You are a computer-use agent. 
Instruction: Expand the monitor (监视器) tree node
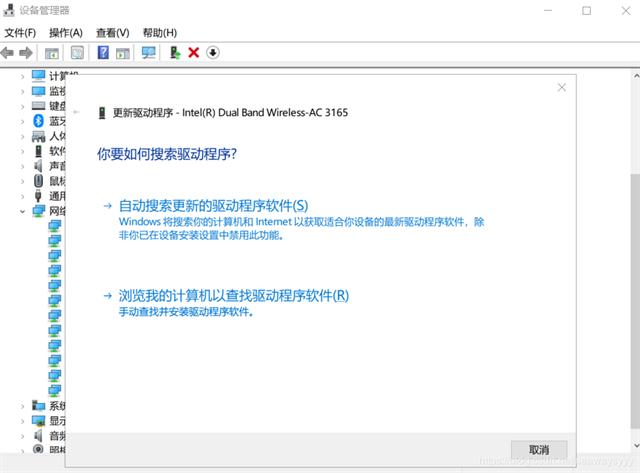[x=22, y=91]
